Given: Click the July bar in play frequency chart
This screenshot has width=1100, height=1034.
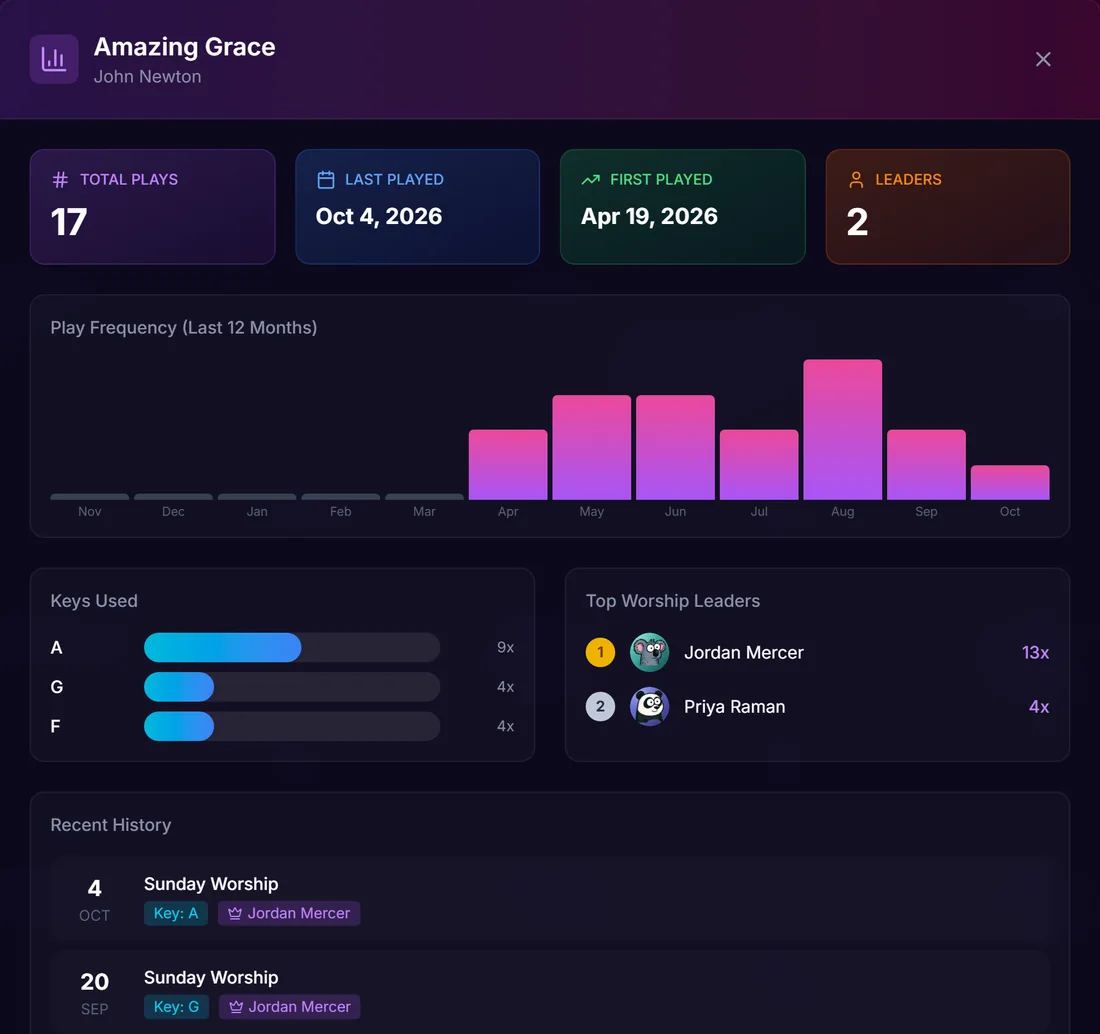Looking at the screenshot, I should (759, 464).
